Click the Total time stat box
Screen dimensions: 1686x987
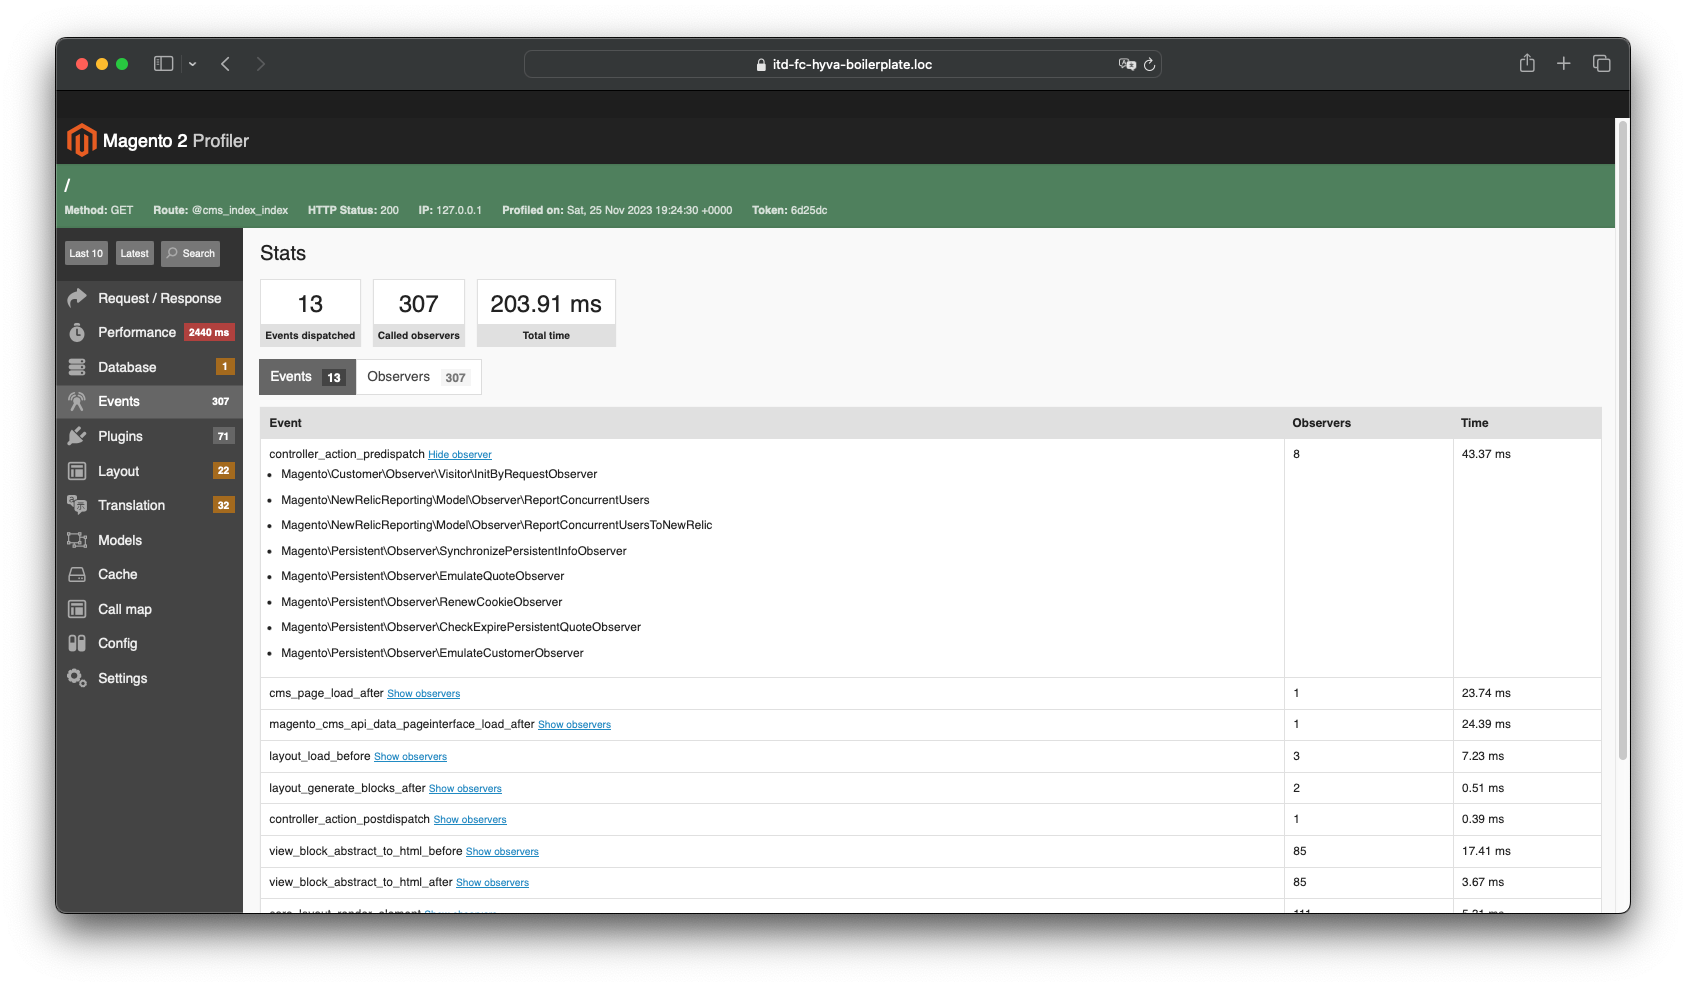pyautogui.click(x=546, y=313)
